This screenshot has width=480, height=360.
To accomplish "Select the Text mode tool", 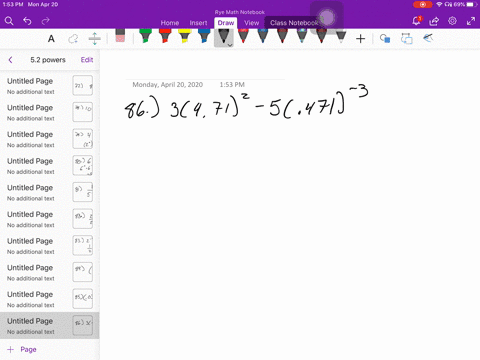I will [x=51, y=39].
